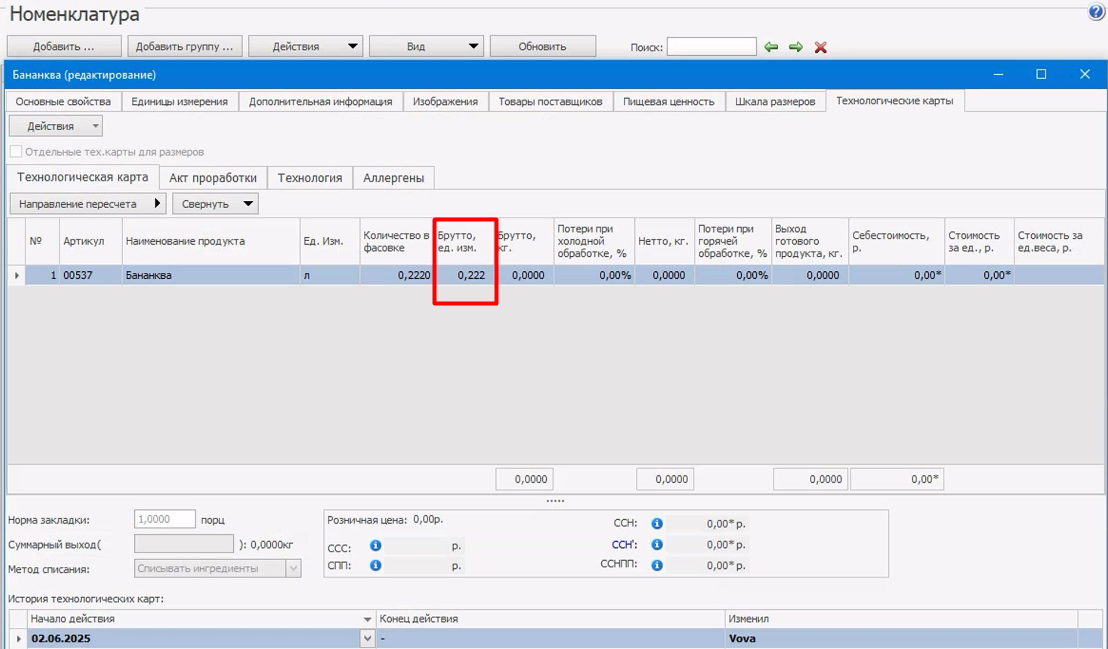
Task: Click the info icon next to ССС
Action: click(376, 546)
